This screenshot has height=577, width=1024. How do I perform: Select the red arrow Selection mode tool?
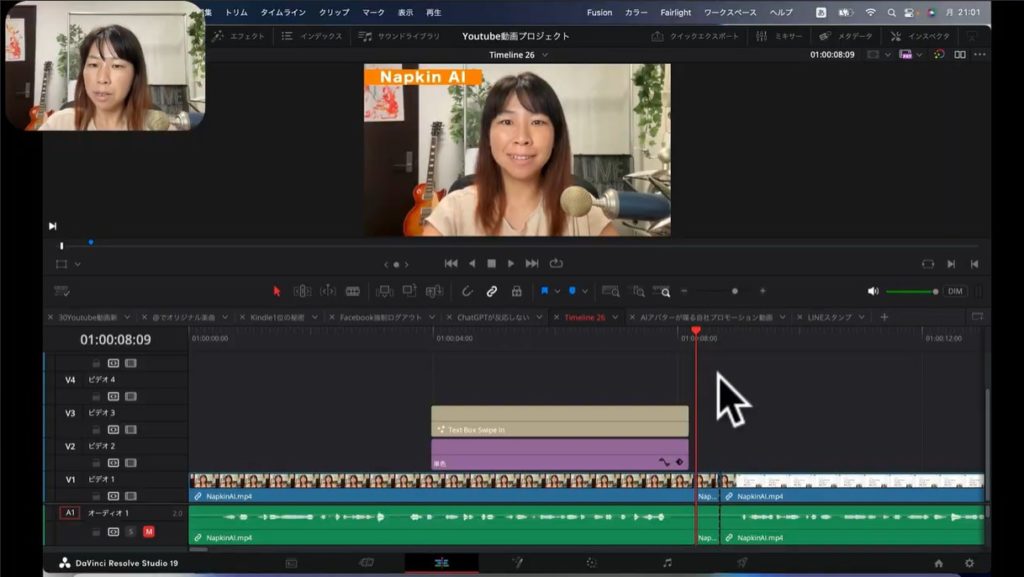pos(277,291)
